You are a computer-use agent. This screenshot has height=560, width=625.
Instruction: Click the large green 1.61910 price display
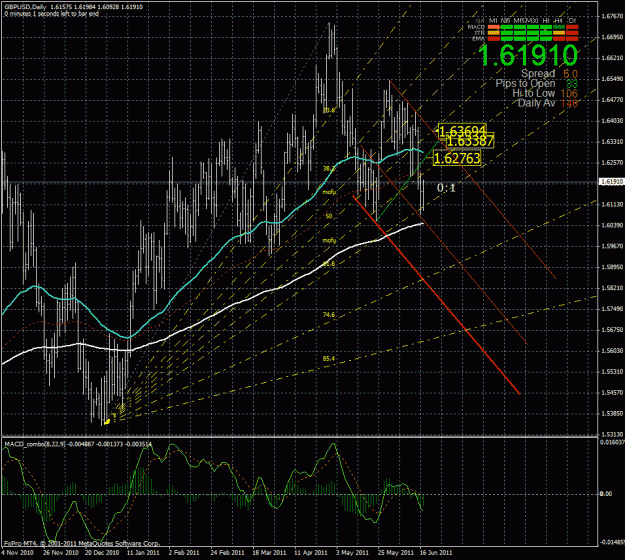pyautogui.click(x=528, y=55)
